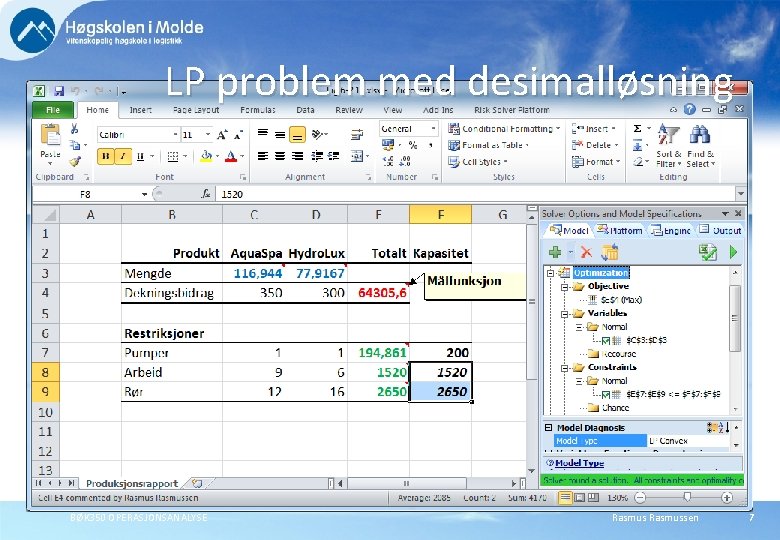Click the Align Text Left icon
This screenshot has width=780, height=540.
[263, 156]
